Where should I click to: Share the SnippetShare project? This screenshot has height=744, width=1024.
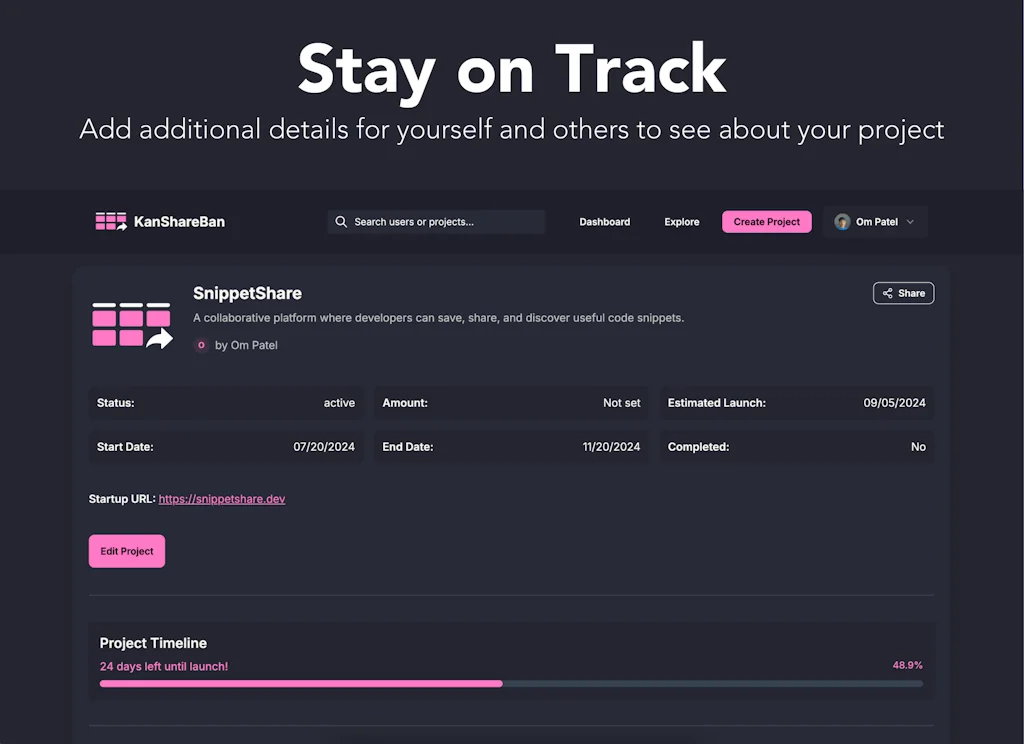(x=904, y=293)
